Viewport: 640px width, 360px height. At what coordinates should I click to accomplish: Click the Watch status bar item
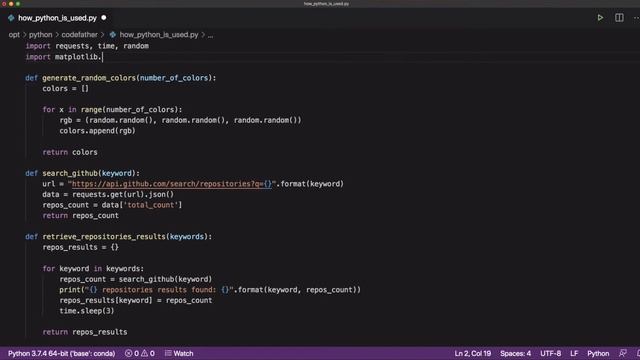point(179,353)
